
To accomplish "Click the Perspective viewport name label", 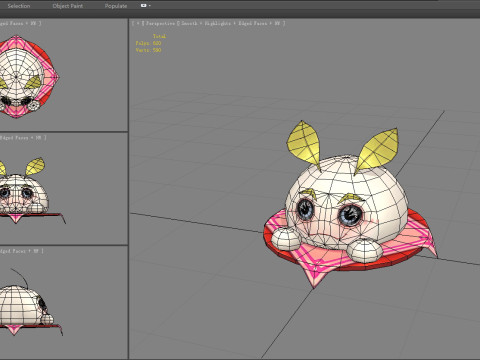I will pyautogui.click(x=160, y=23).
